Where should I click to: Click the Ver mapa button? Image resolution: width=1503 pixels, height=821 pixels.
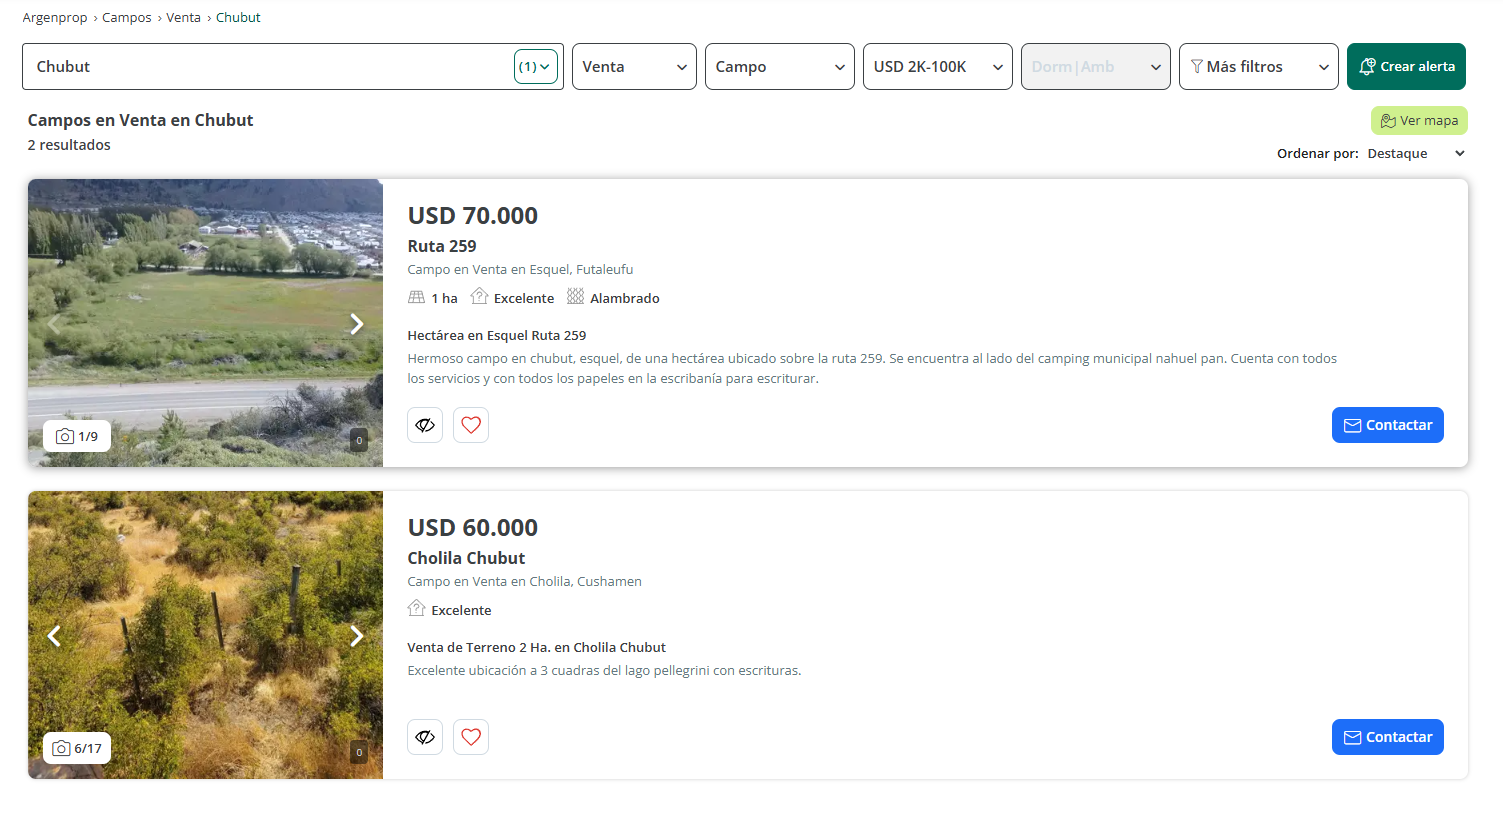pos(1419,121)
